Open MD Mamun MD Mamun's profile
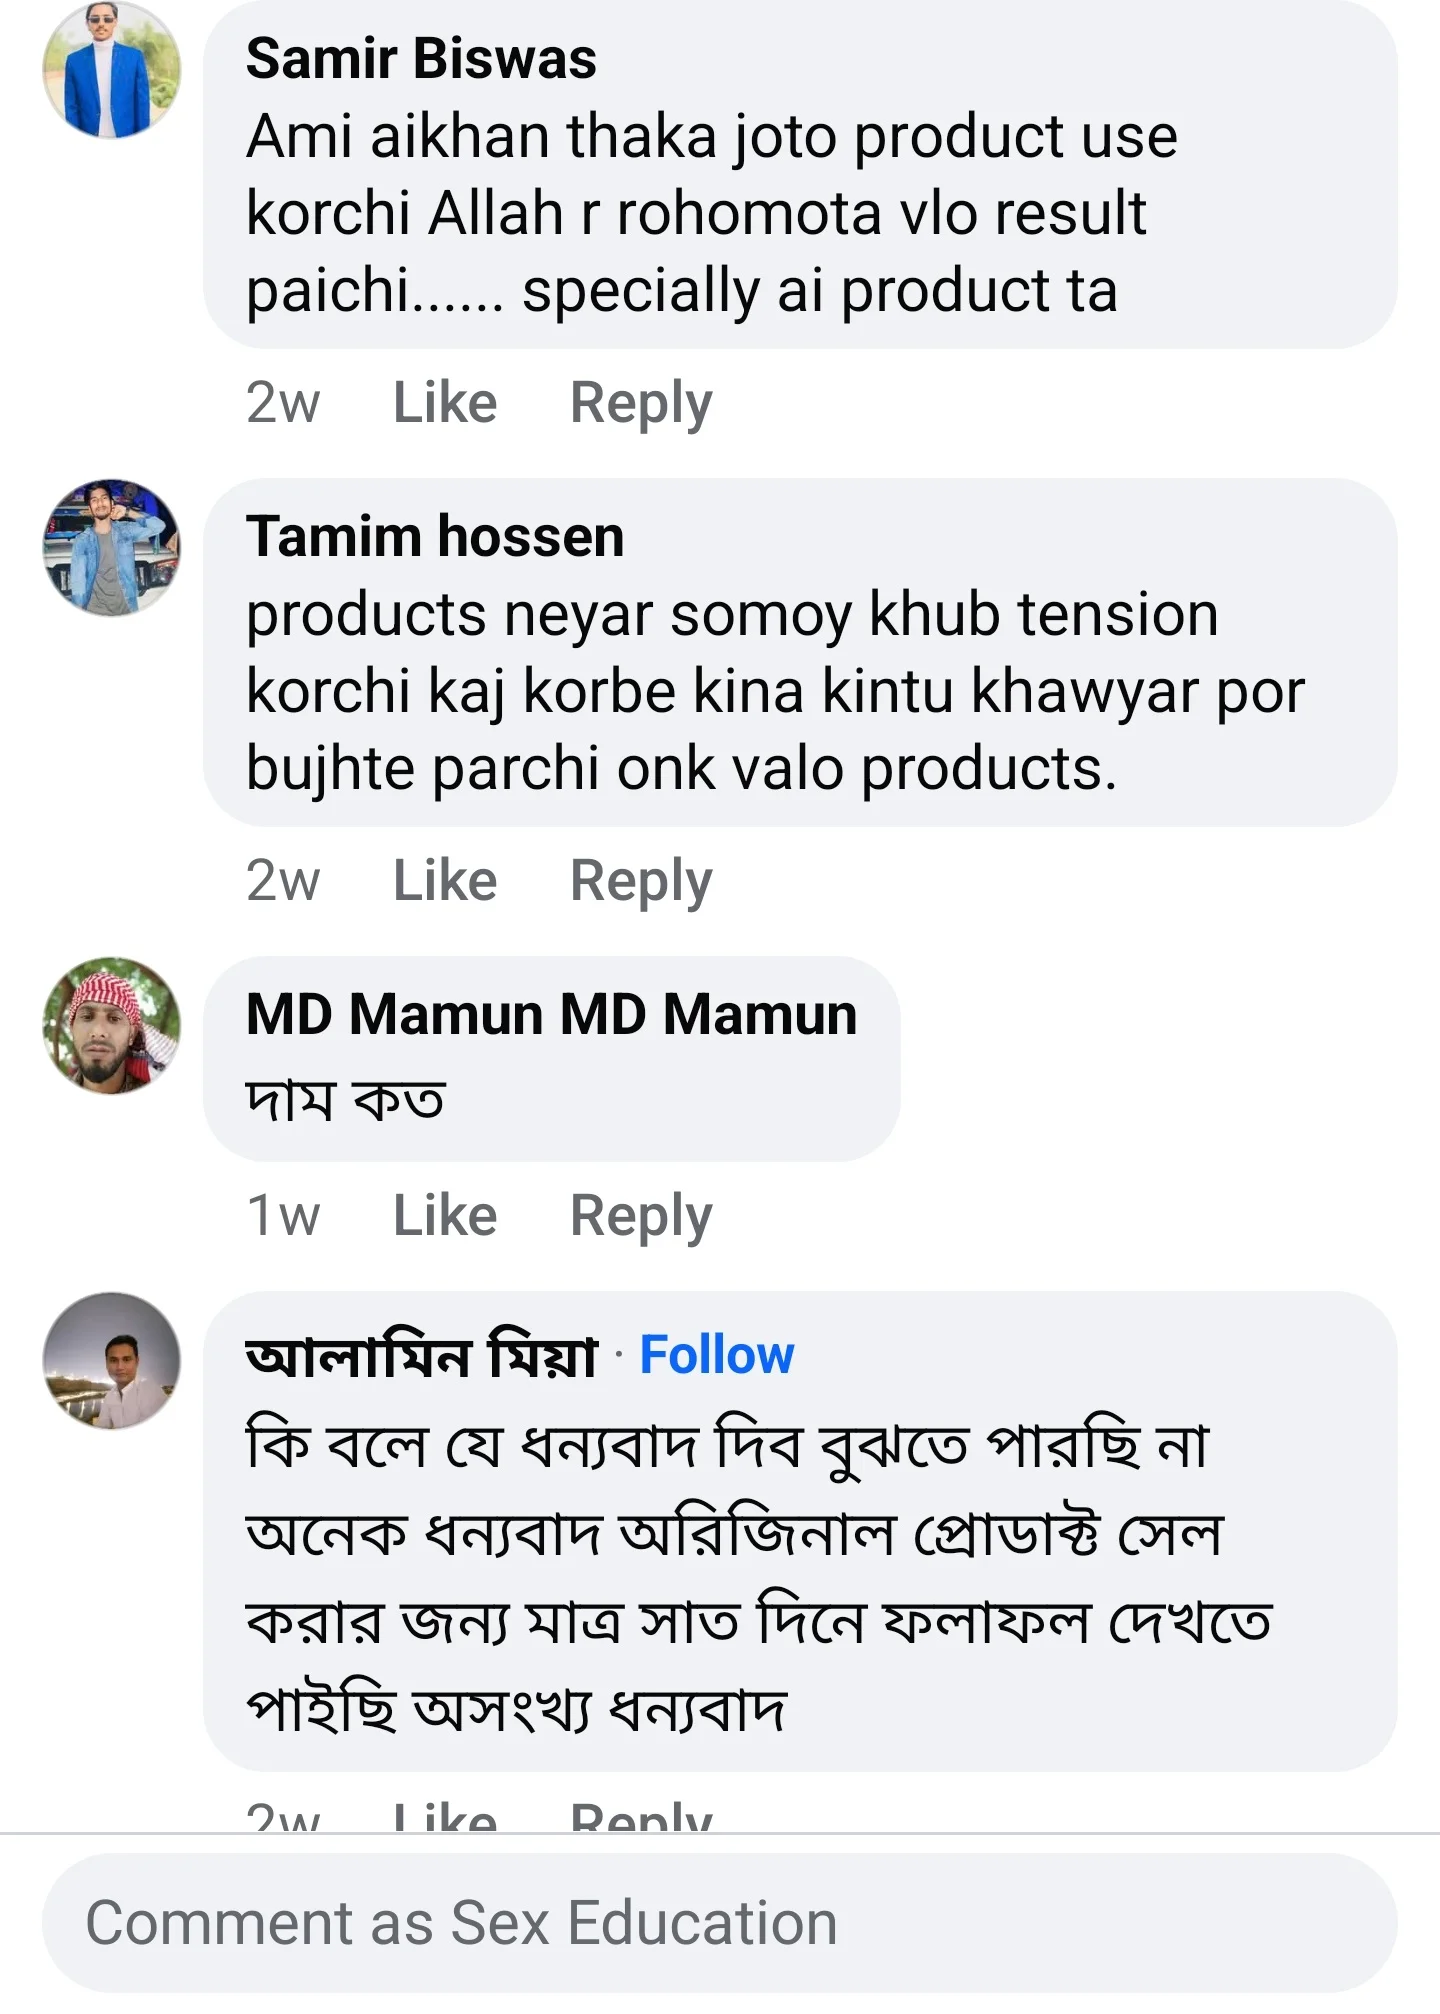The image size is (1440, 2014). (x=550, y=1016)
